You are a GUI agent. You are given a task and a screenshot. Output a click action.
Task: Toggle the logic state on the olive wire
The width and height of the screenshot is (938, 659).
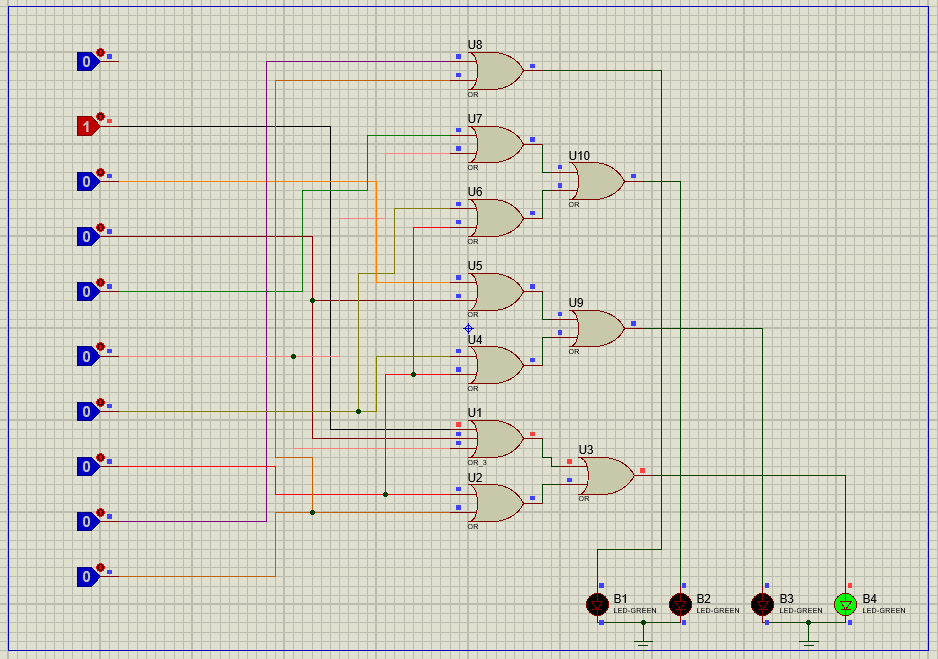(87, 411)
